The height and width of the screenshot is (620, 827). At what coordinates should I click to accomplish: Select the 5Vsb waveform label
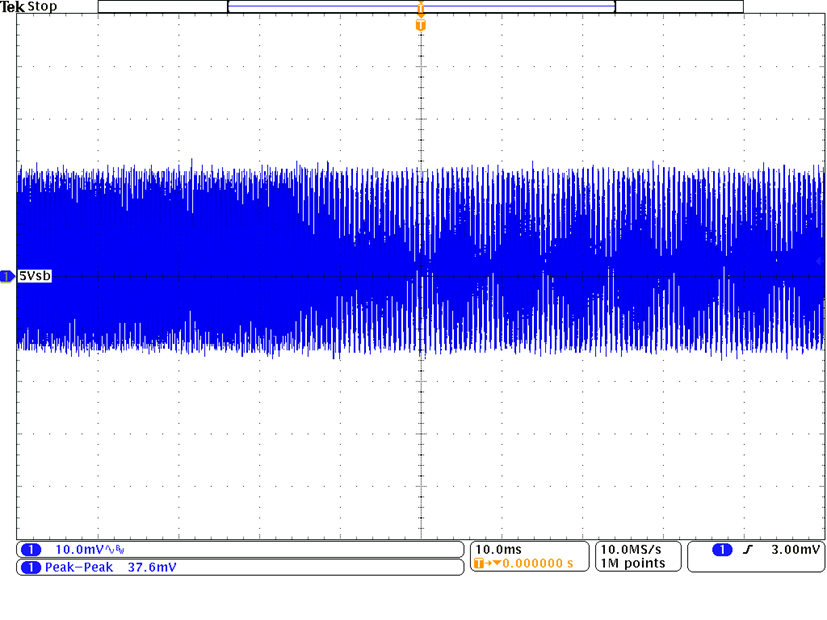35,275
